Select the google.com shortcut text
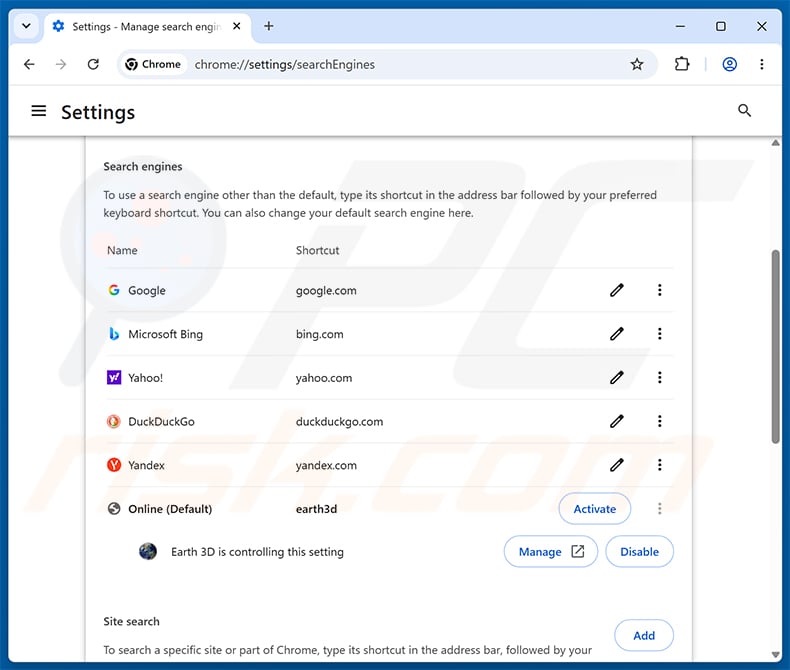The image size is (790, 670). (326, 291)
